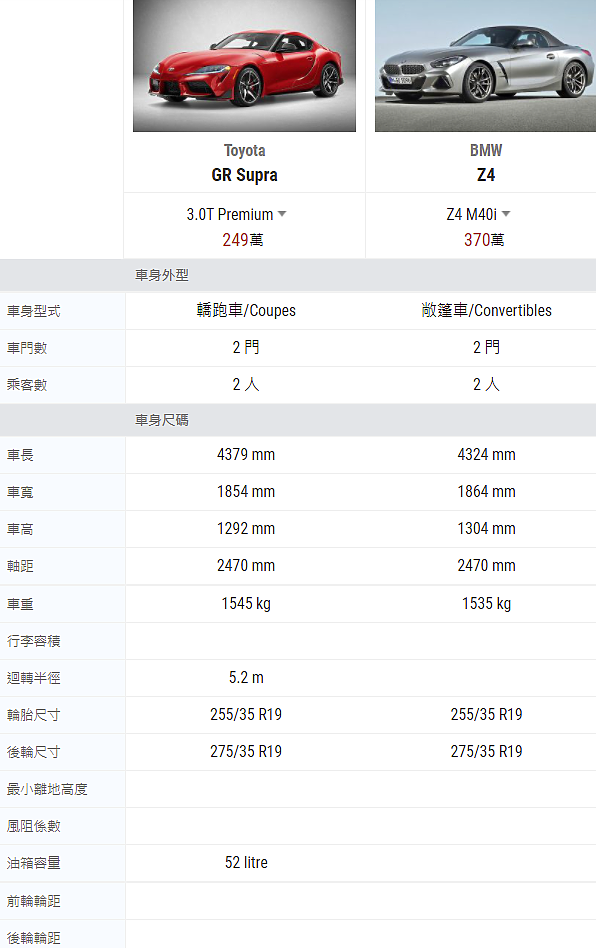Click the 車門數 row label

[x=27, y=348]
